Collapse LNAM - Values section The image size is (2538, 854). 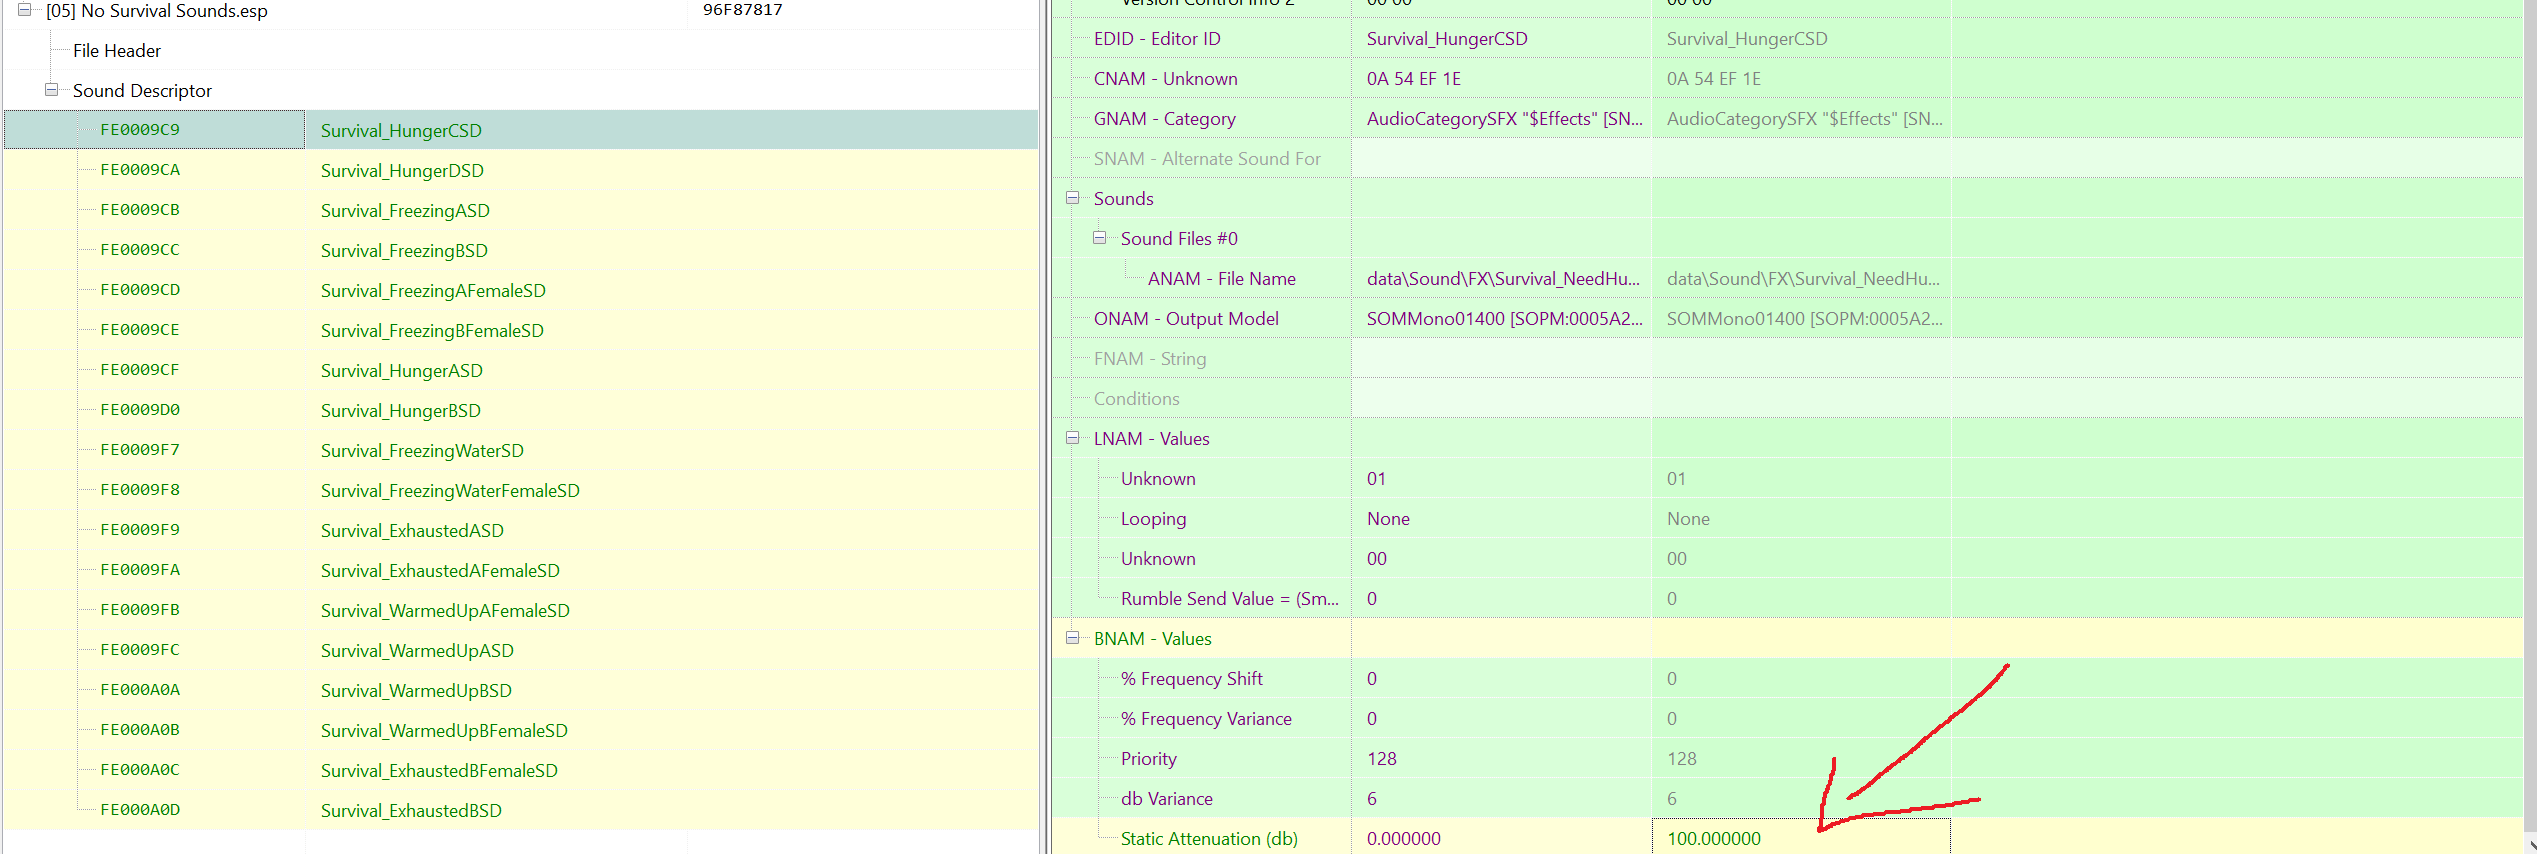click(1072, 438)
